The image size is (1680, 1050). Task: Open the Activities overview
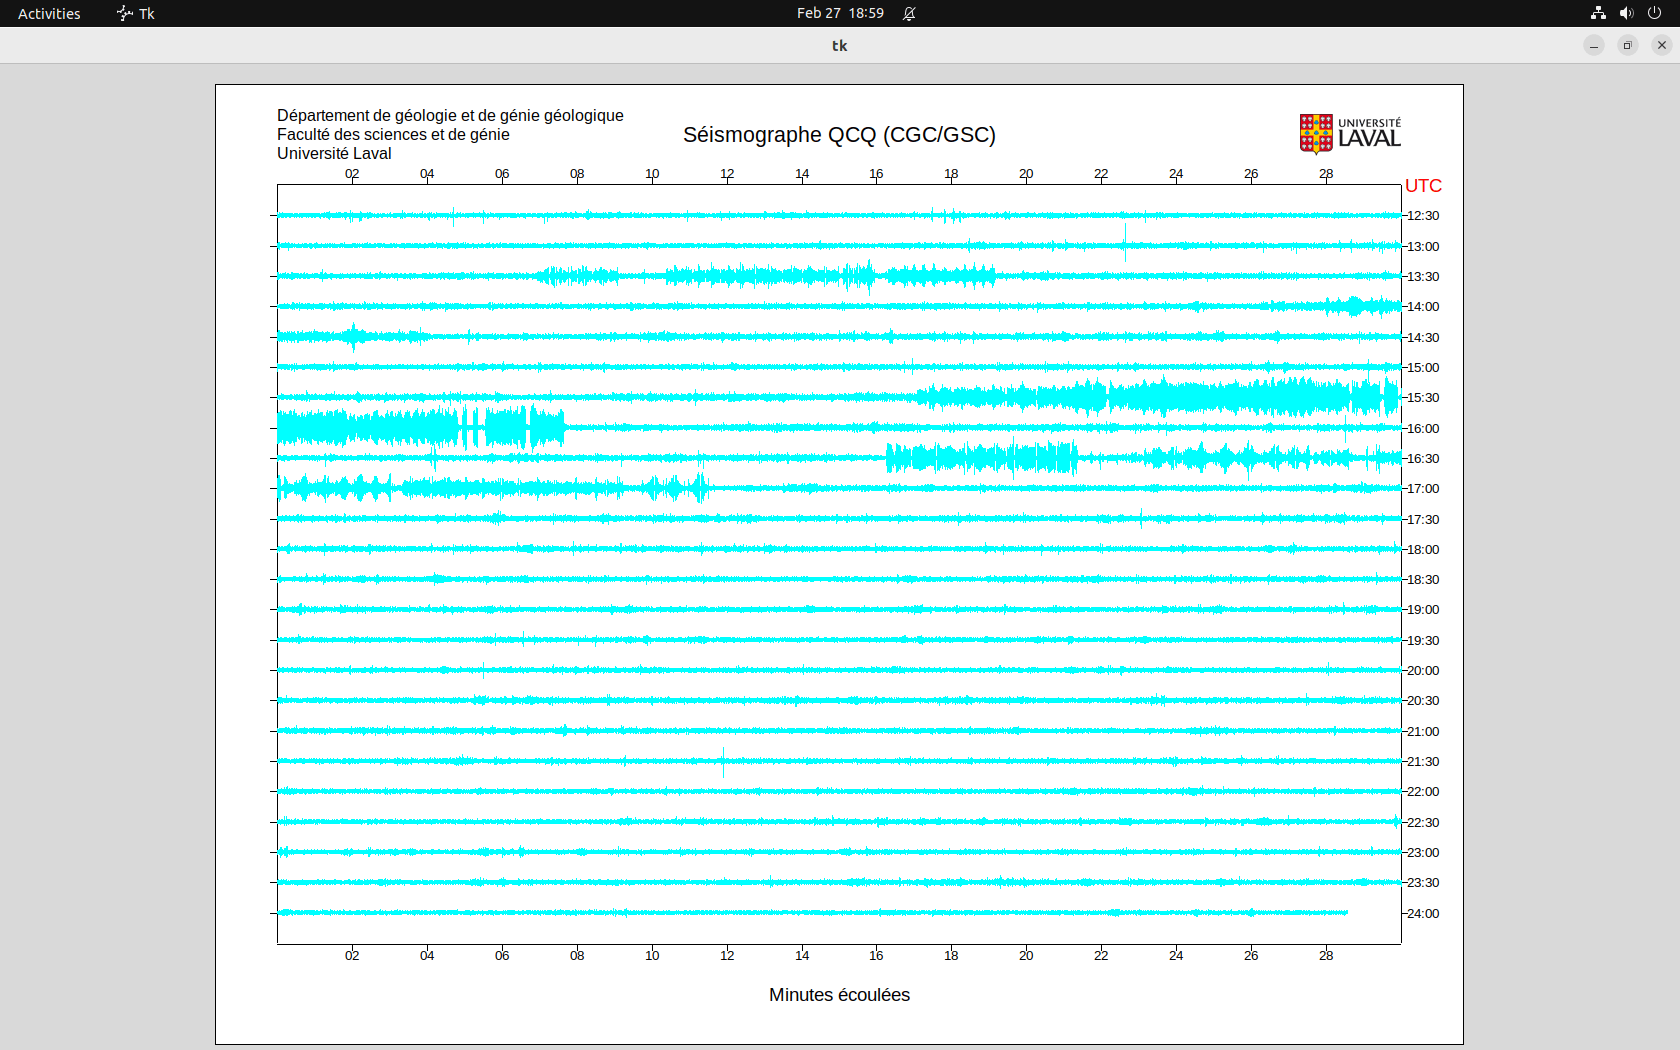click(x=49, y=13)
